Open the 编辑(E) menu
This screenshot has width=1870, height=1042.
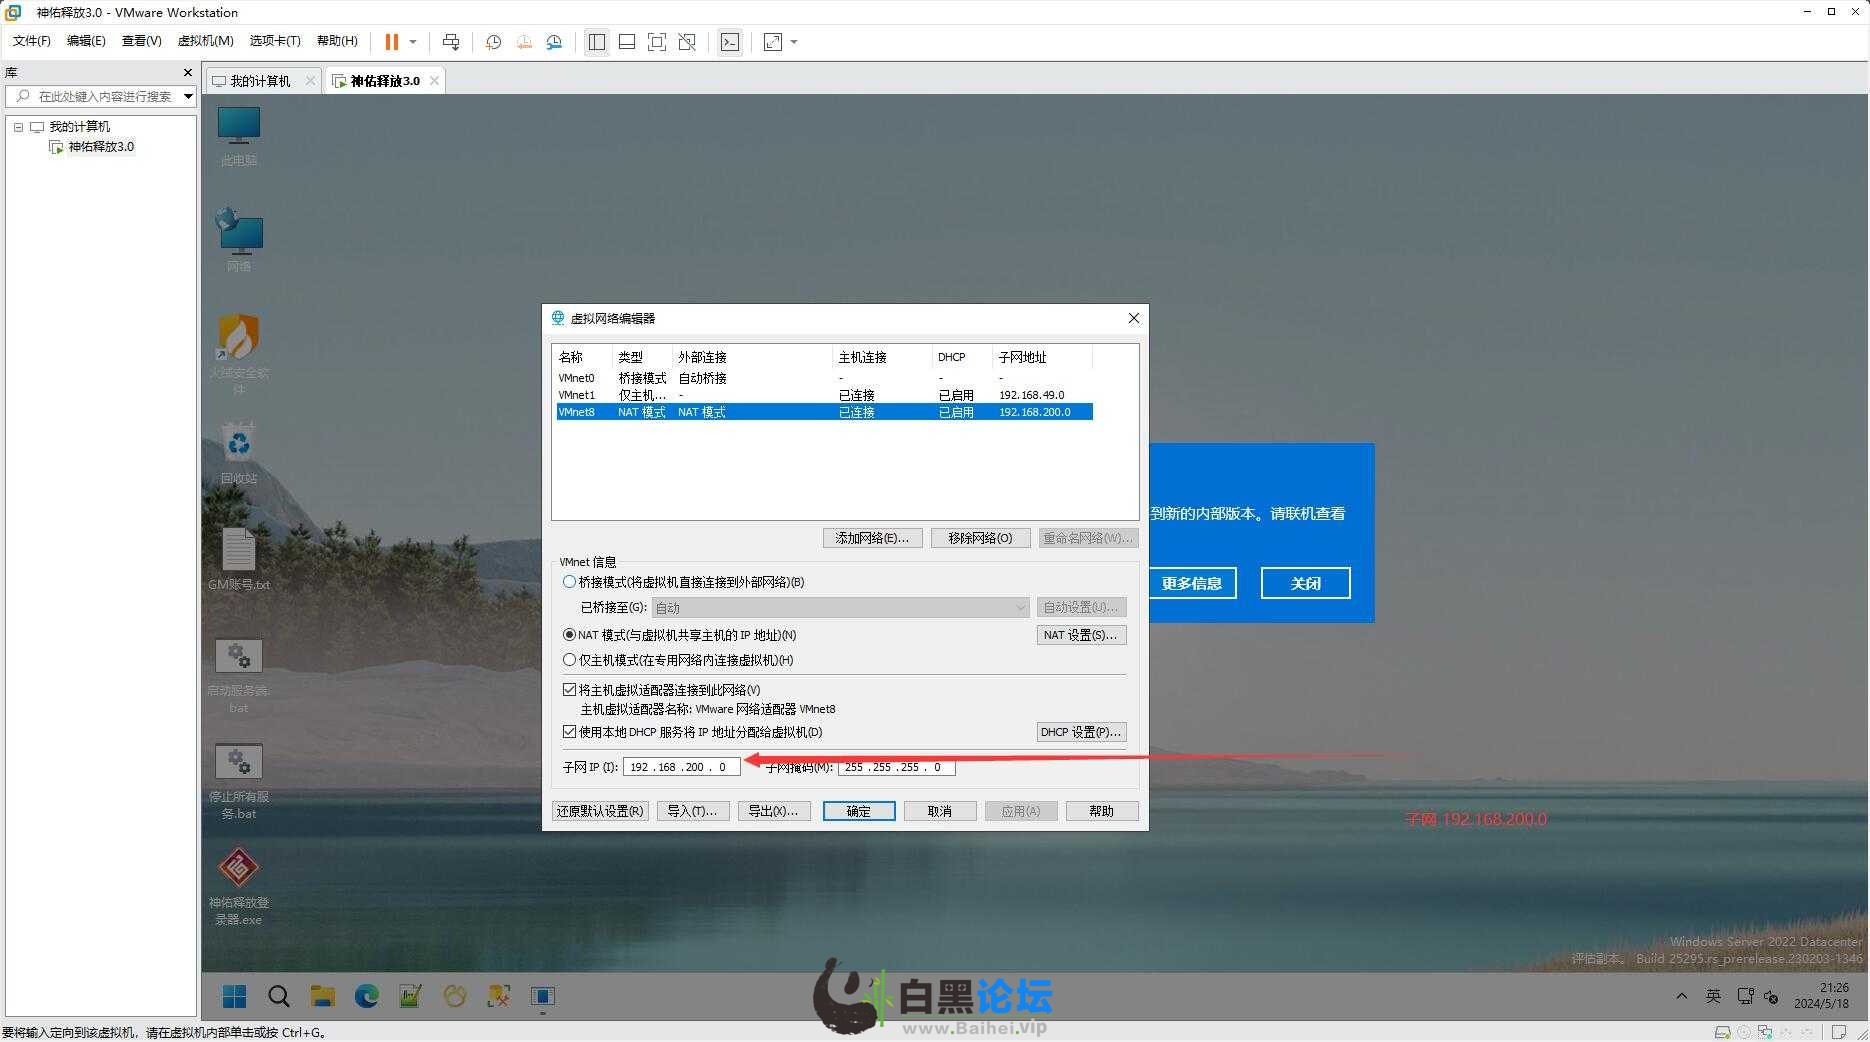pyautogui.click(x=86, y=41)
